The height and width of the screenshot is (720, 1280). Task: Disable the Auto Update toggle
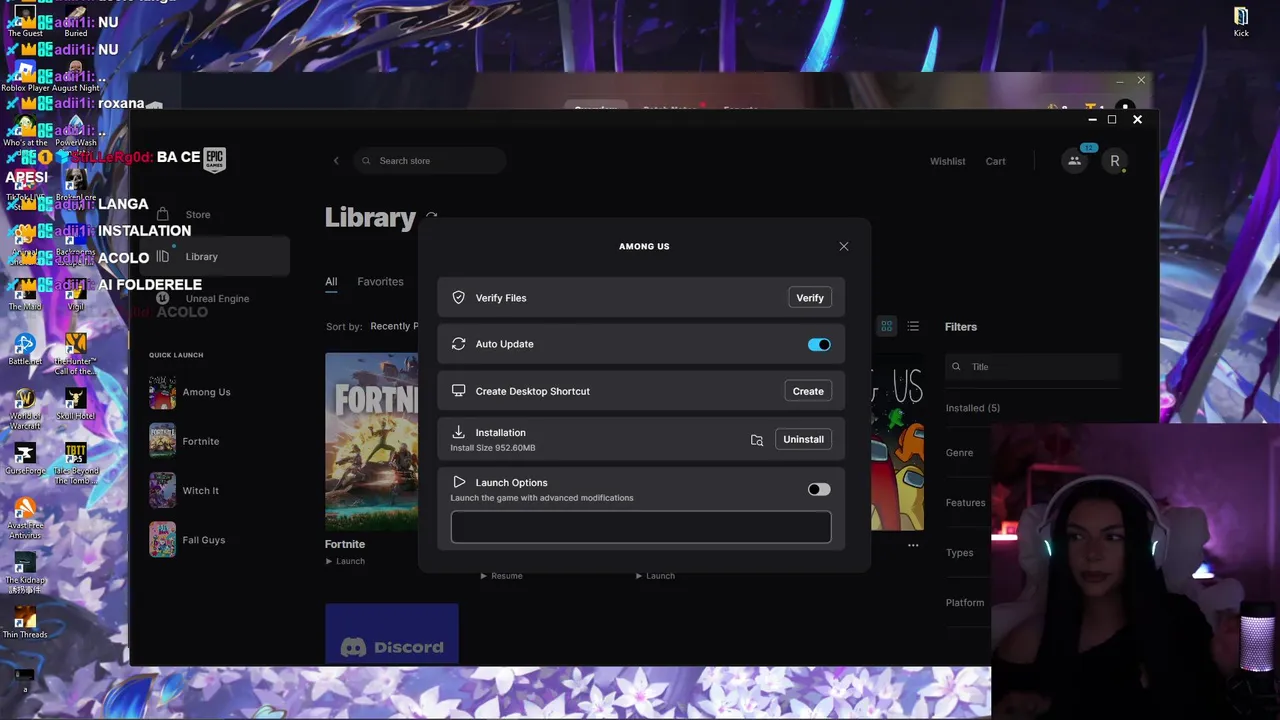click(x=819, y=345)
